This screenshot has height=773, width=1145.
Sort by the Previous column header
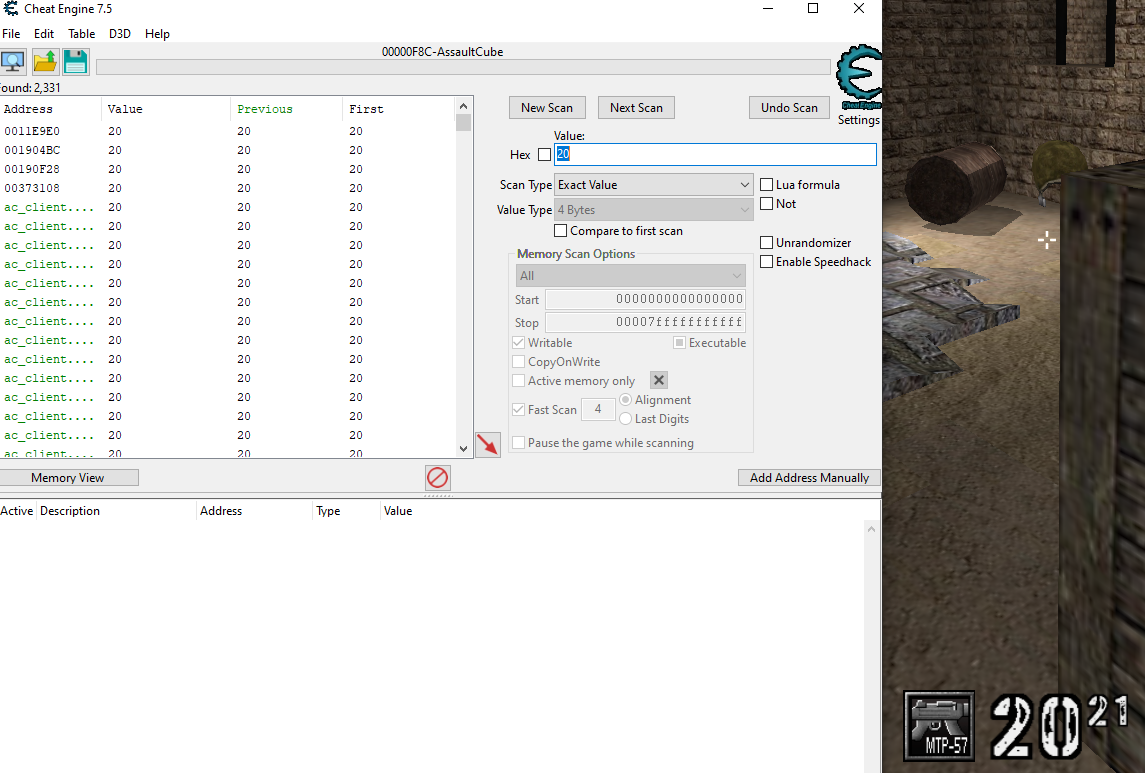[286, 109]
